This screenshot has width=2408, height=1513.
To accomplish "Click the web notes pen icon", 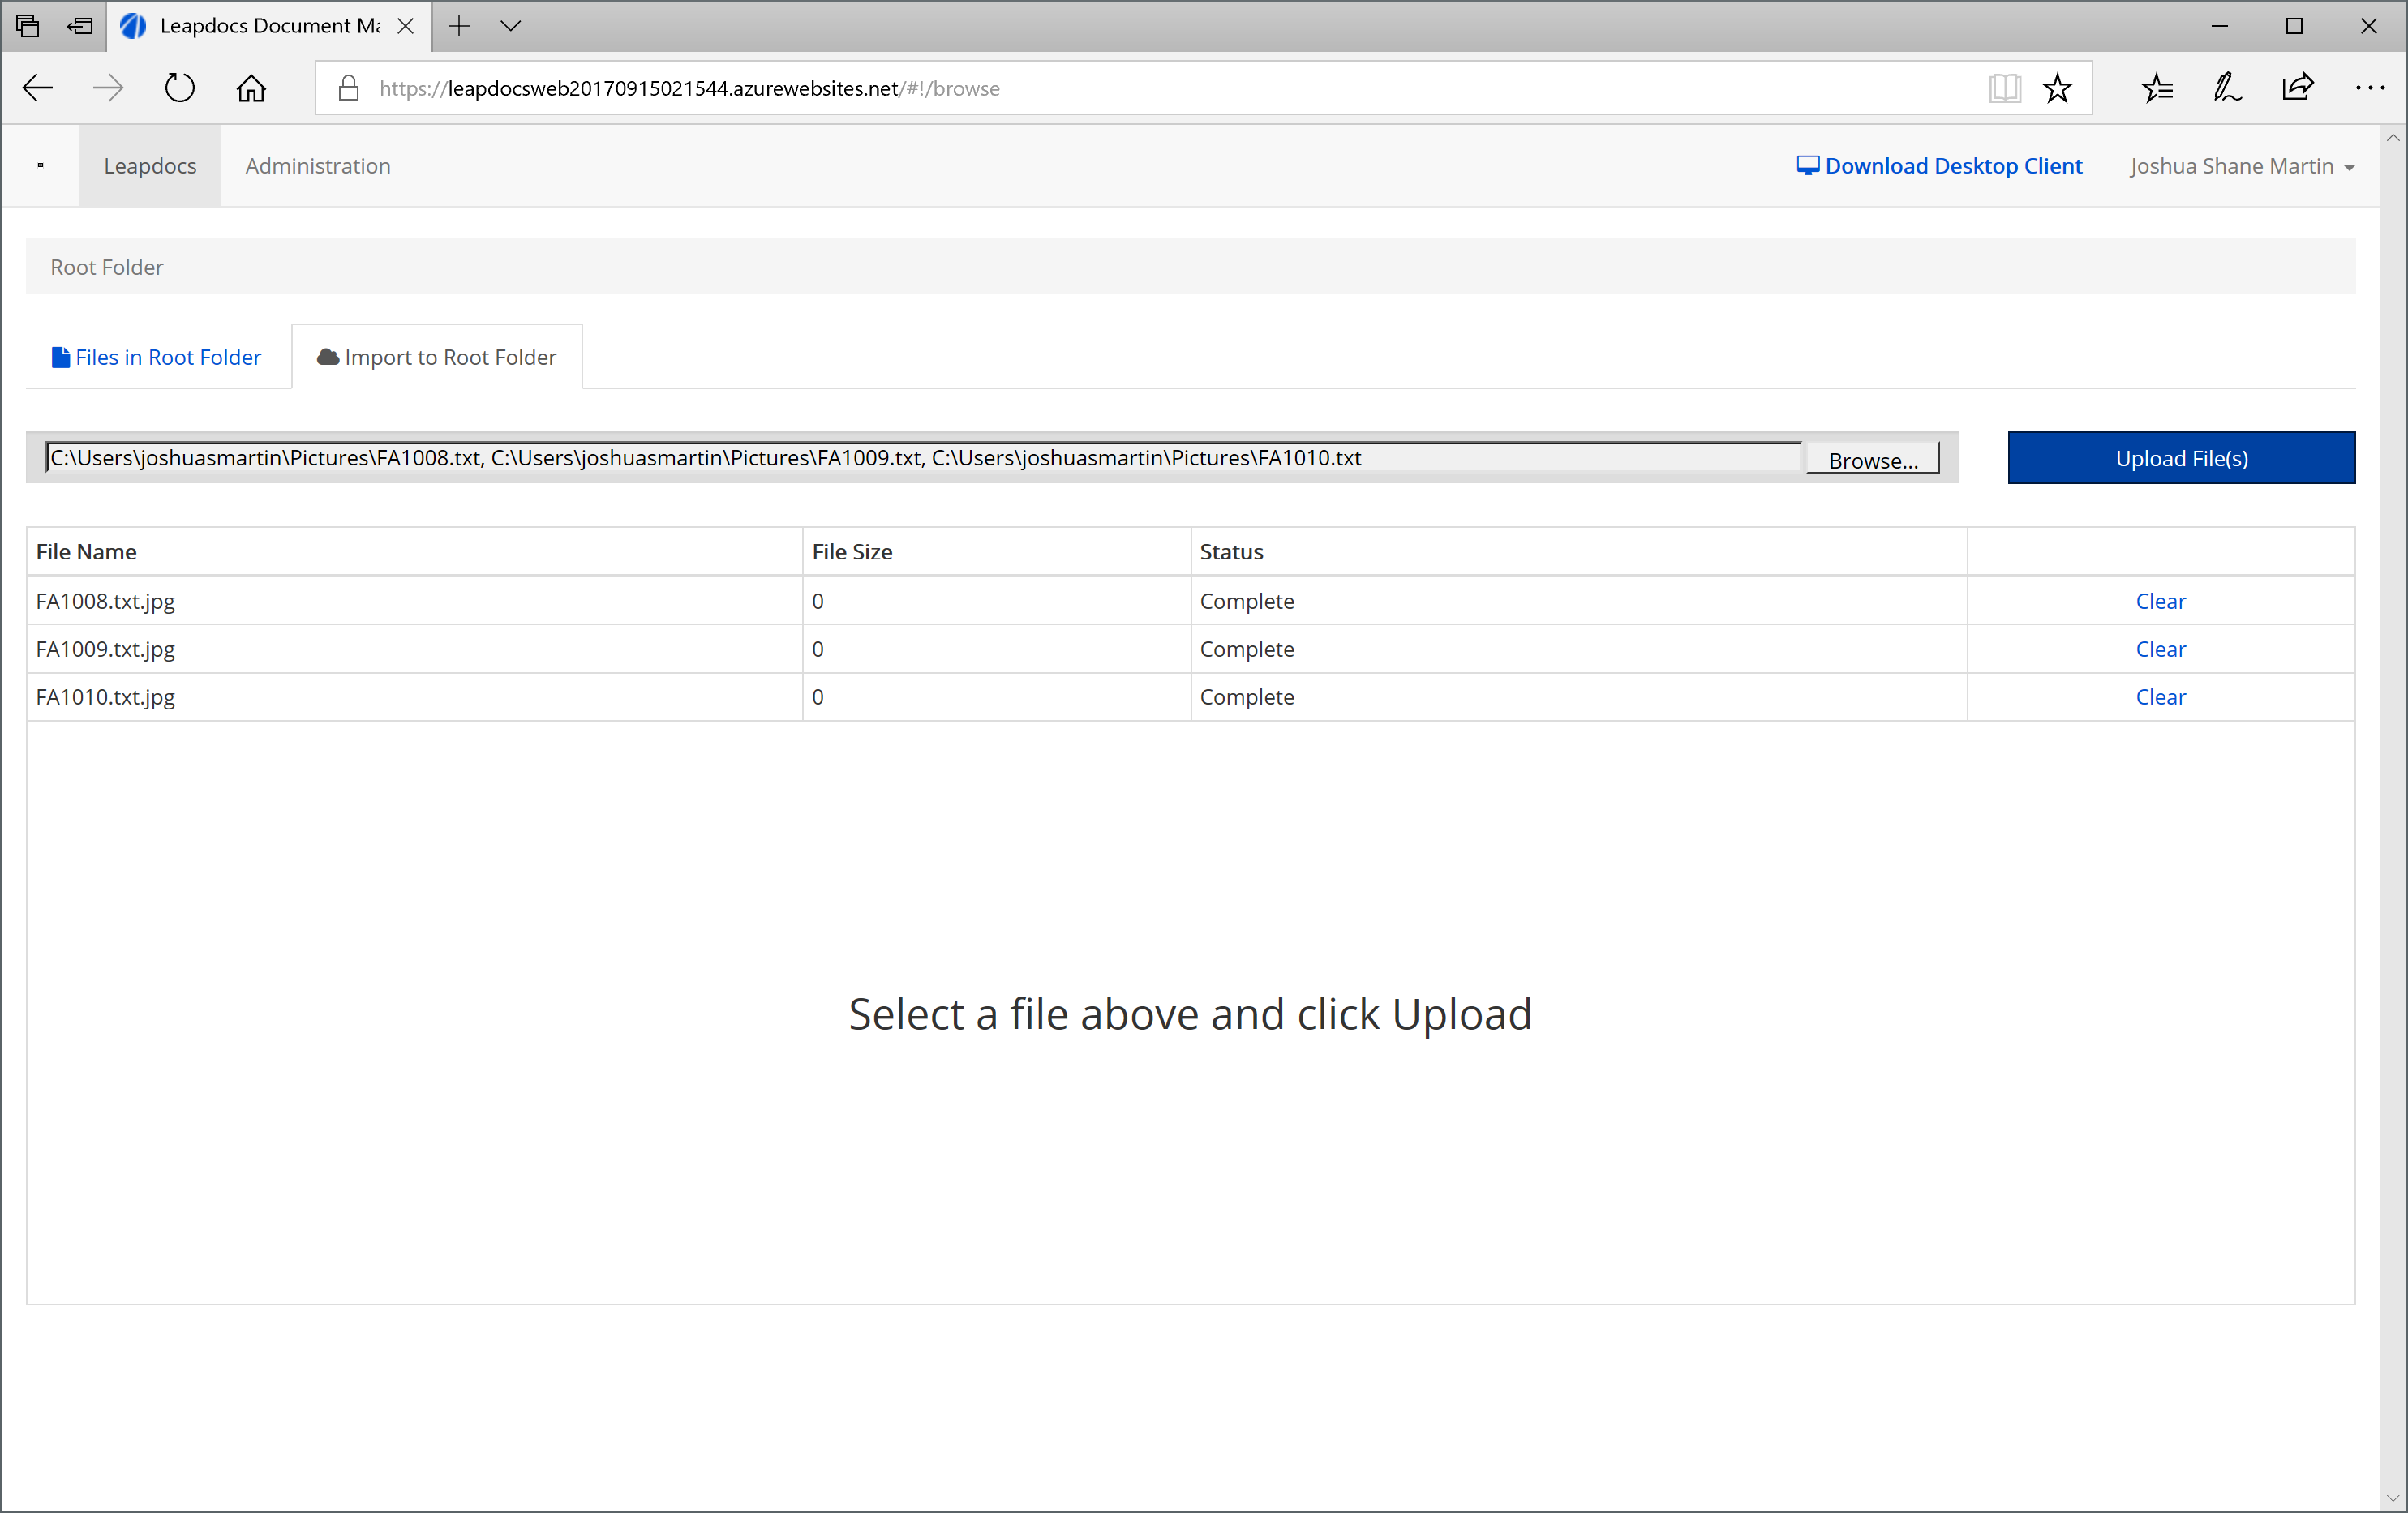I will [x=2227, y=88].
